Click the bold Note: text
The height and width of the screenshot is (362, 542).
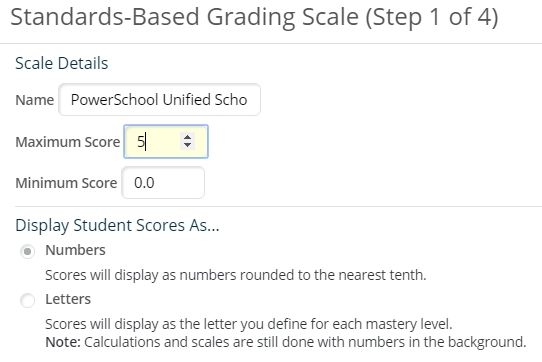(x=63, y=342)
